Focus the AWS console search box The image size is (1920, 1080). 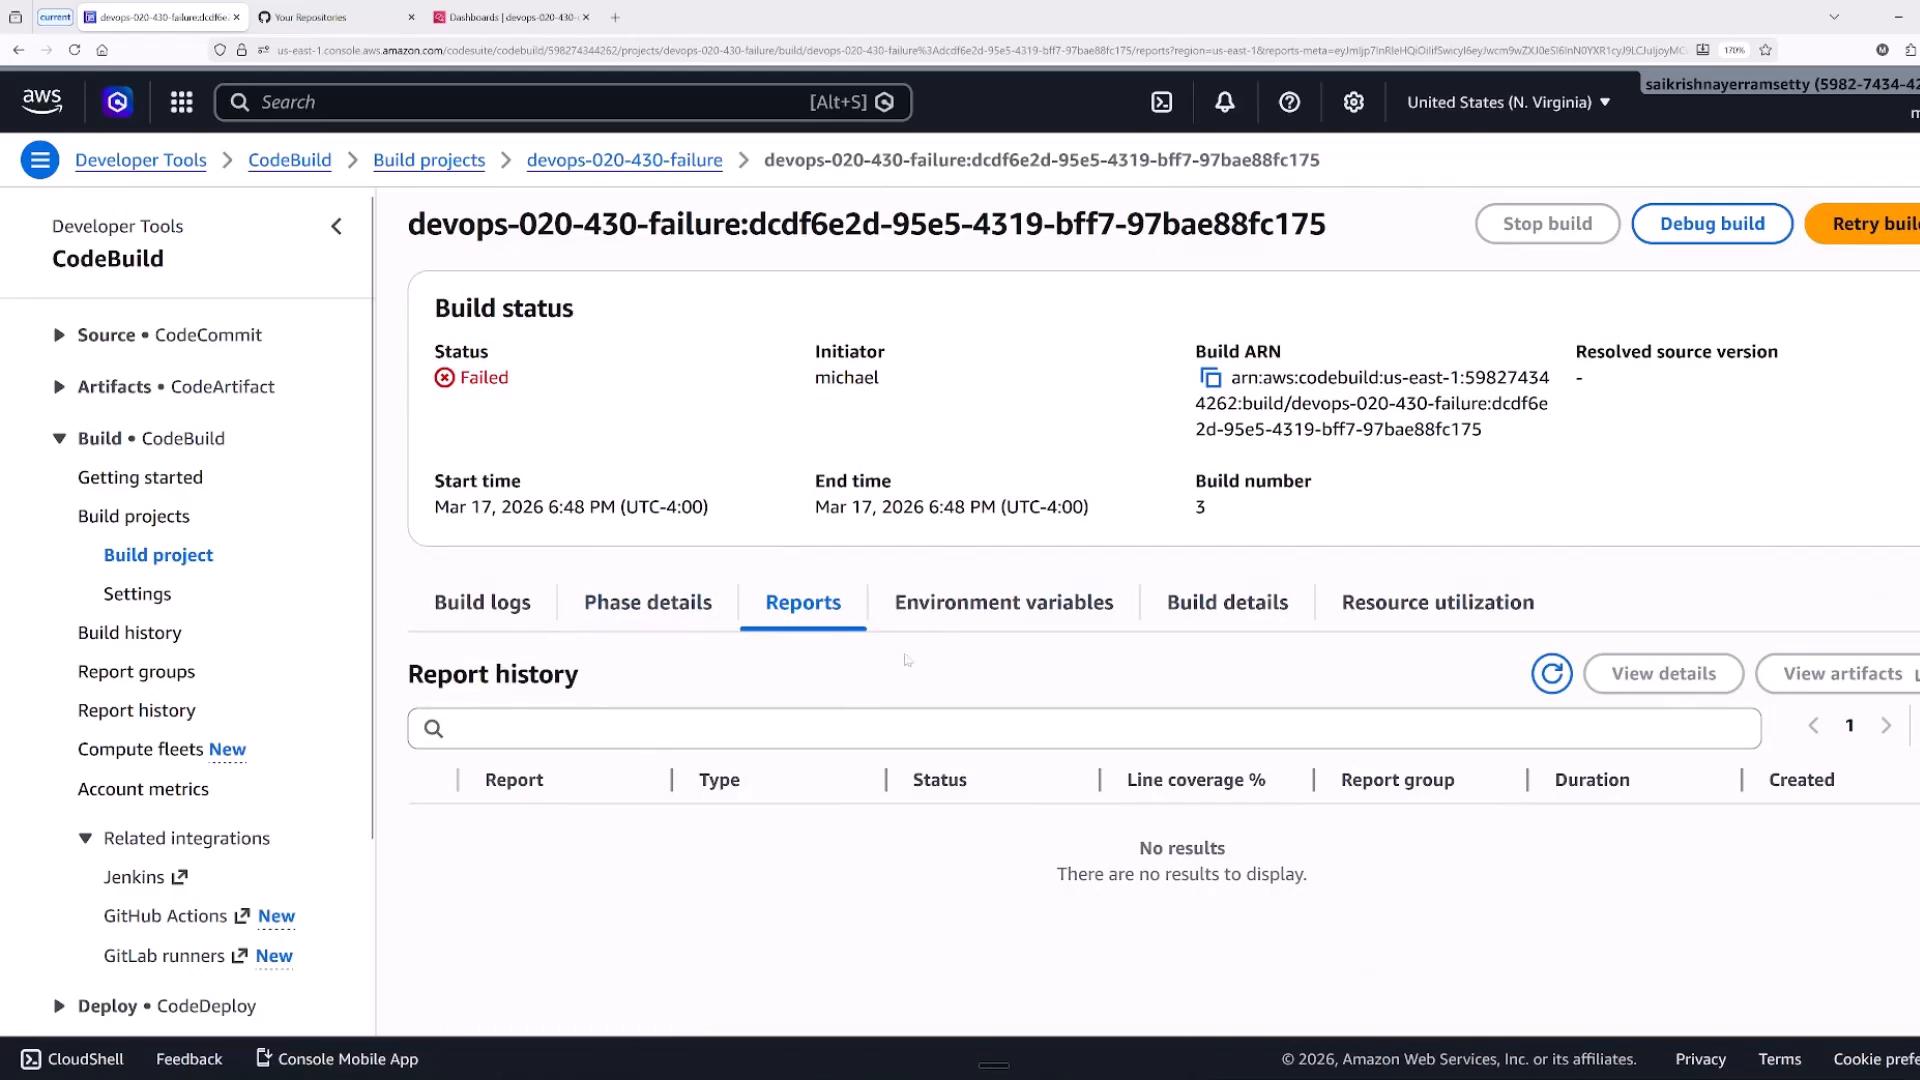563,102
